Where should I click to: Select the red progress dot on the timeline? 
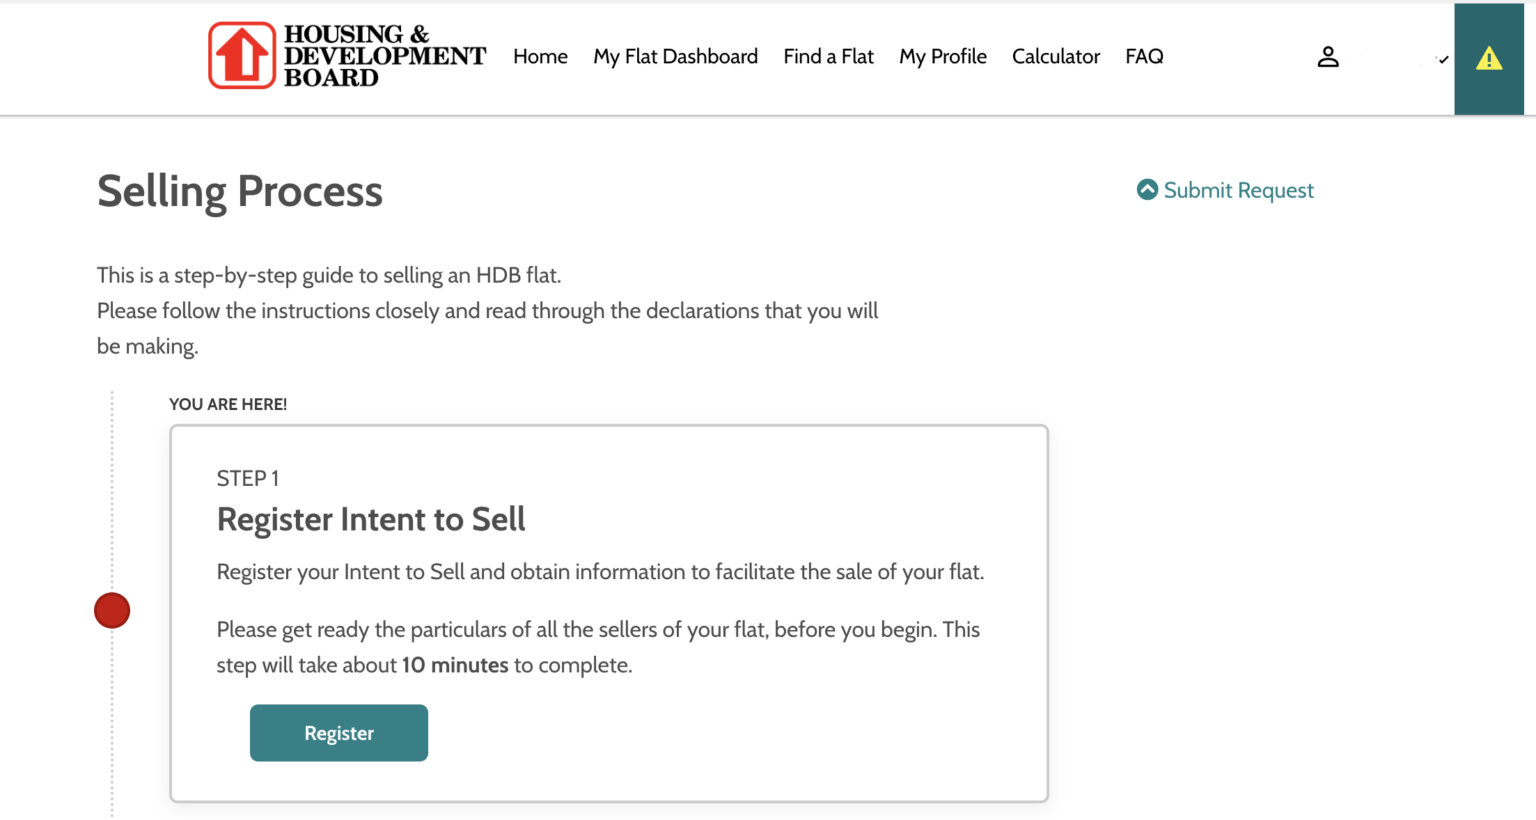pos(112,609)
